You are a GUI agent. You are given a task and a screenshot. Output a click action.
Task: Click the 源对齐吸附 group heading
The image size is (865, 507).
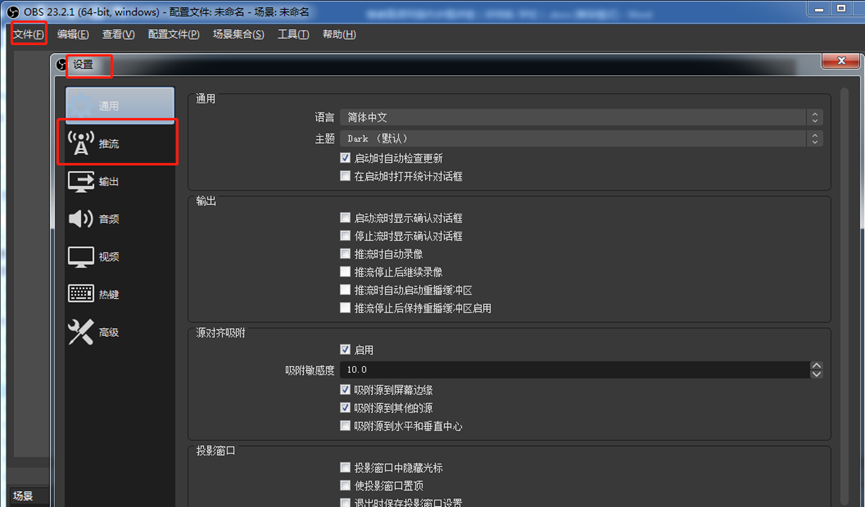(x=221, y=333)
